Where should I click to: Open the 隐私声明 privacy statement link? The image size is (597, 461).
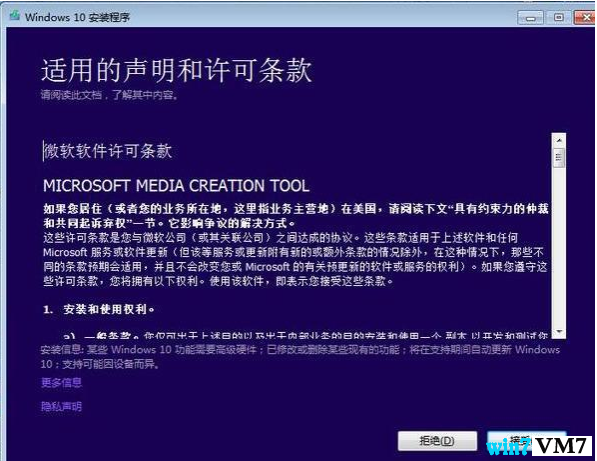click(61, 406)
